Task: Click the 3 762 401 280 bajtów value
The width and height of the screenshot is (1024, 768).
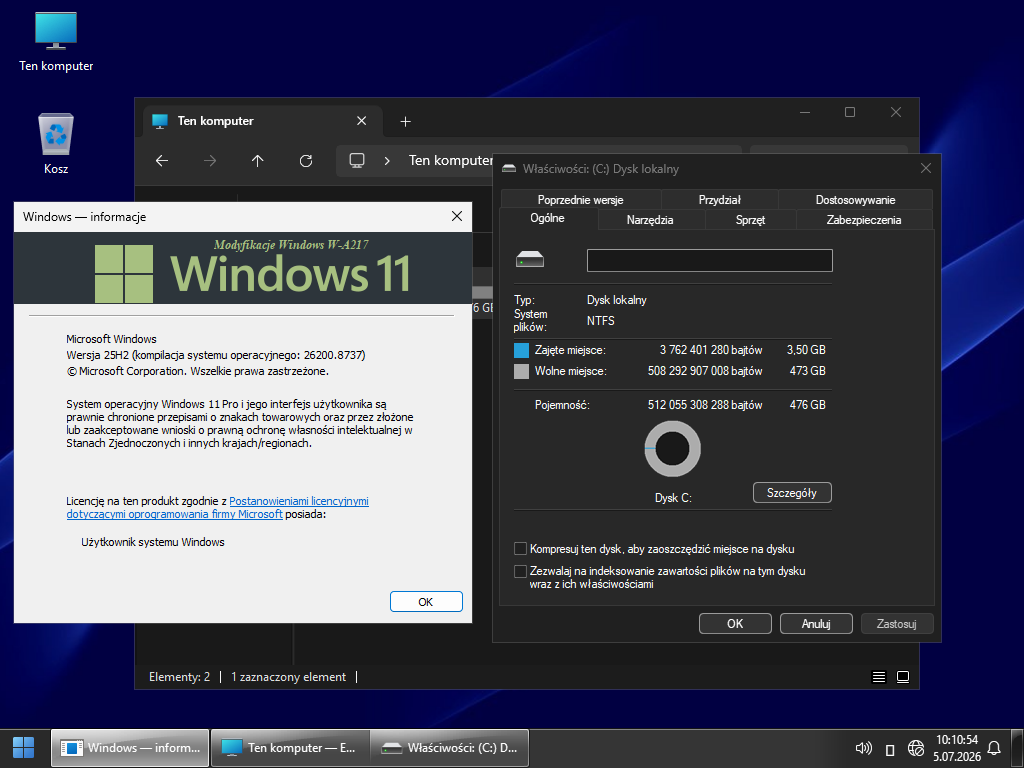Action: tap(711, 350)
